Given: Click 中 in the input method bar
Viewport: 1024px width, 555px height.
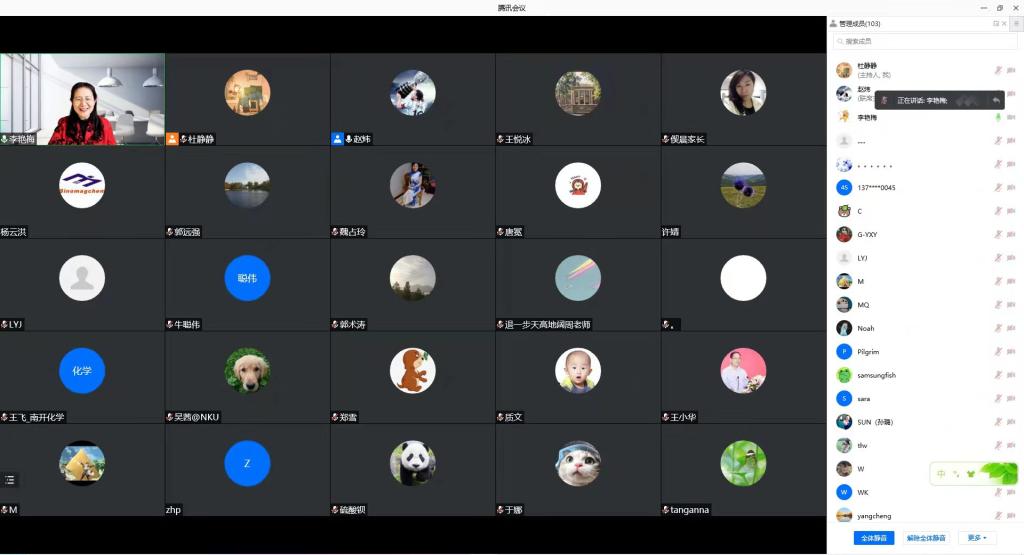Looking at the screenshot, I should 941,473.
